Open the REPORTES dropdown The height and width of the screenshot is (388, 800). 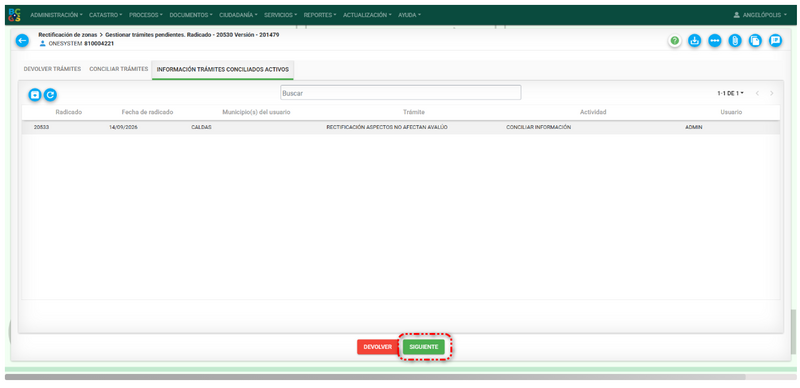pyautogui.click(x=320, y=15)
